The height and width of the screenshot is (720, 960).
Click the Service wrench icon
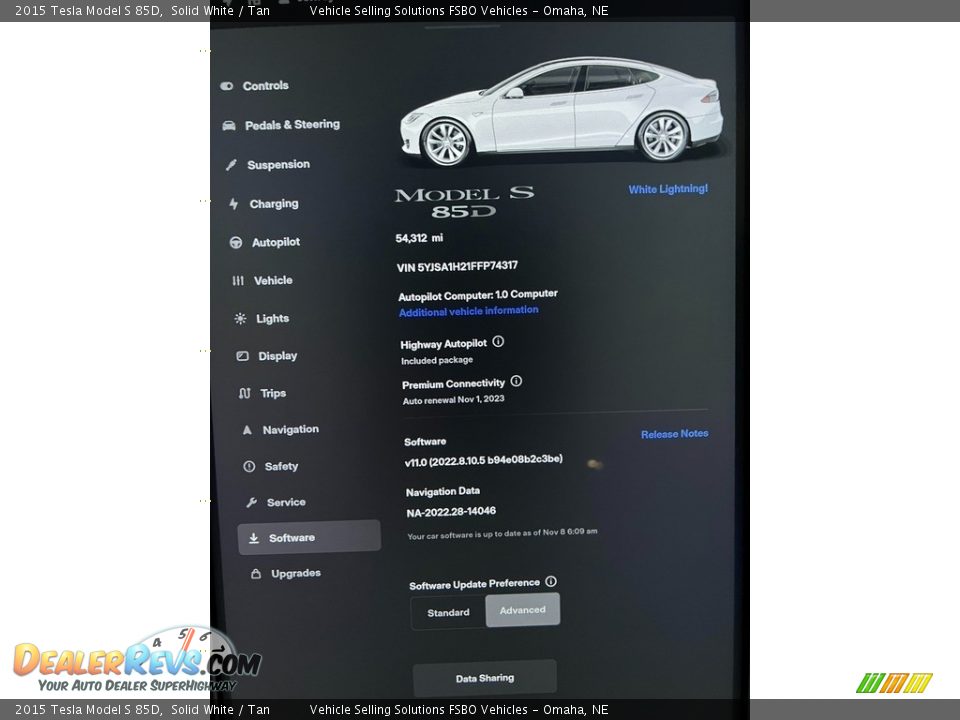click(x=252, y=503)
